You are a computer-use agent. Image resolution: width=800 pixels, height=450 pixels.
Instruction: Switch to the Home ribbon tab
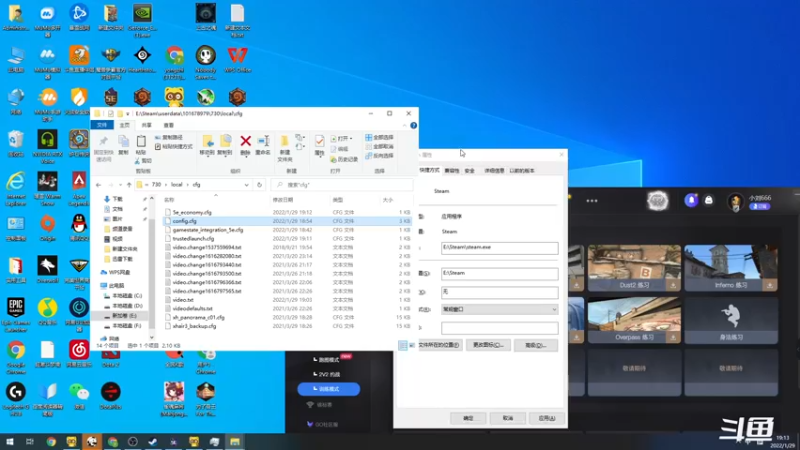(x=124, y=125)
